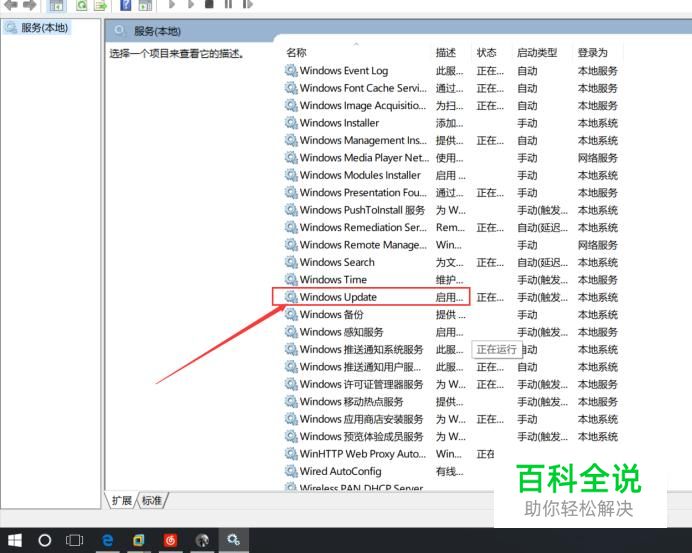Open Cortana circle on the taskbar
Viewport: 692px width, 553px height.
[45, 540]
